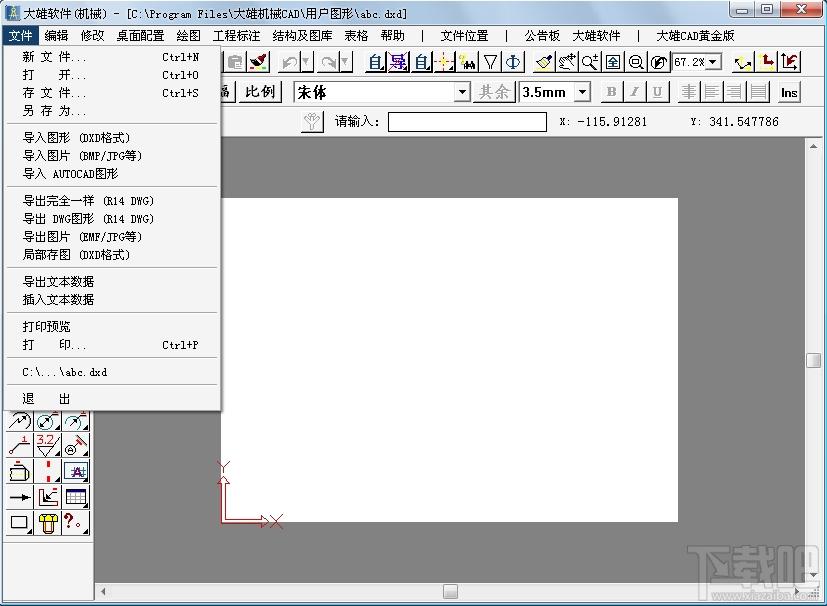Click 公告板 link in menu bar

tap(542, 35)
